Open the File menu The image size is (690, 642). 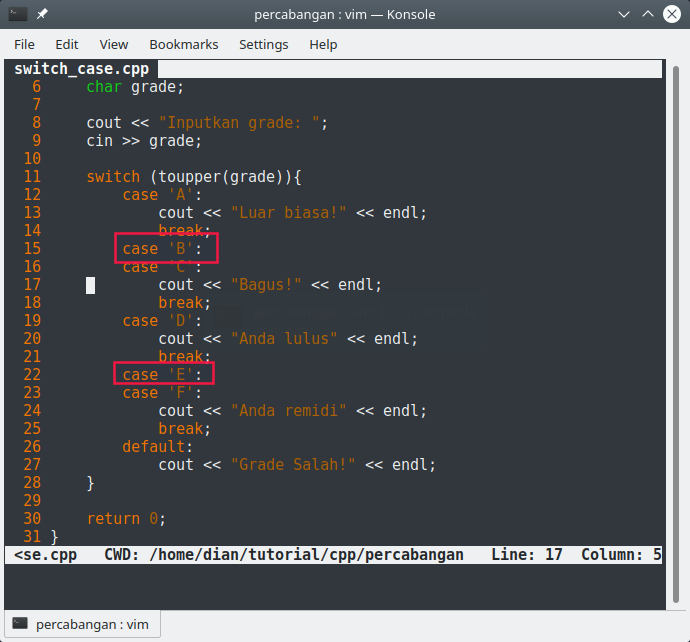(x=24, y=45)
